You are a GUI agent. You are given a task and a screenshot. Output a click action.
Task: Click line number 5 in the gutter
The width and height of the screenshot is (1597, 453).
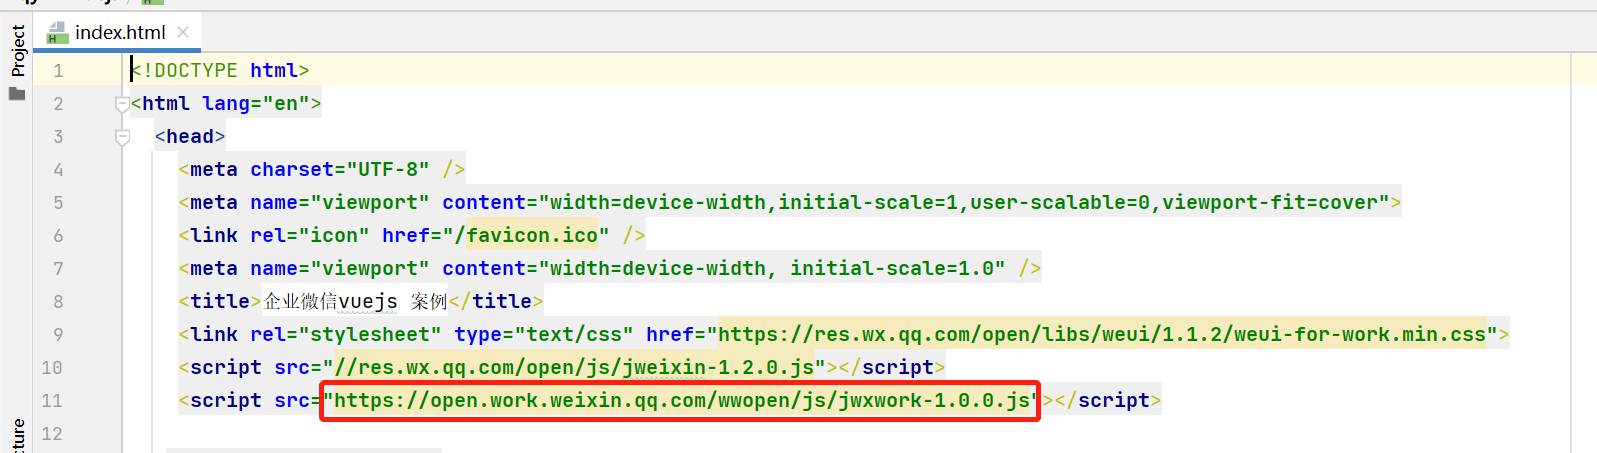pyautogui.click(x=58, y=203)
